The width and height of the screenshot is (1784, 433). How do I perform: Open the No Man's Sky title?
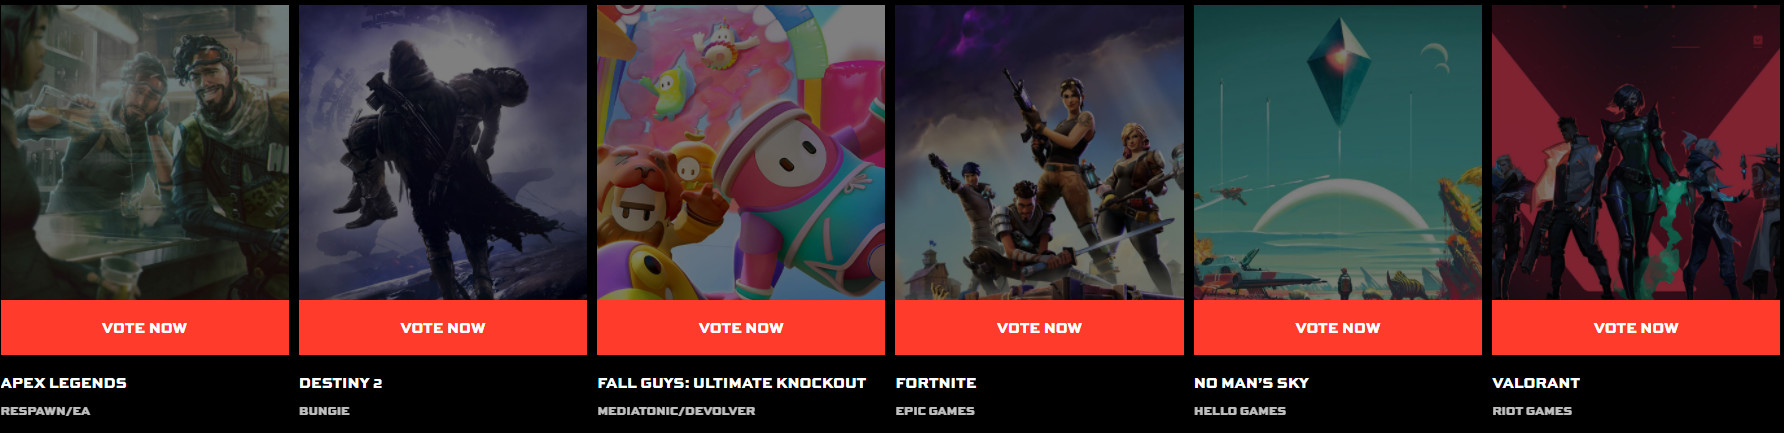point(1251,383)
